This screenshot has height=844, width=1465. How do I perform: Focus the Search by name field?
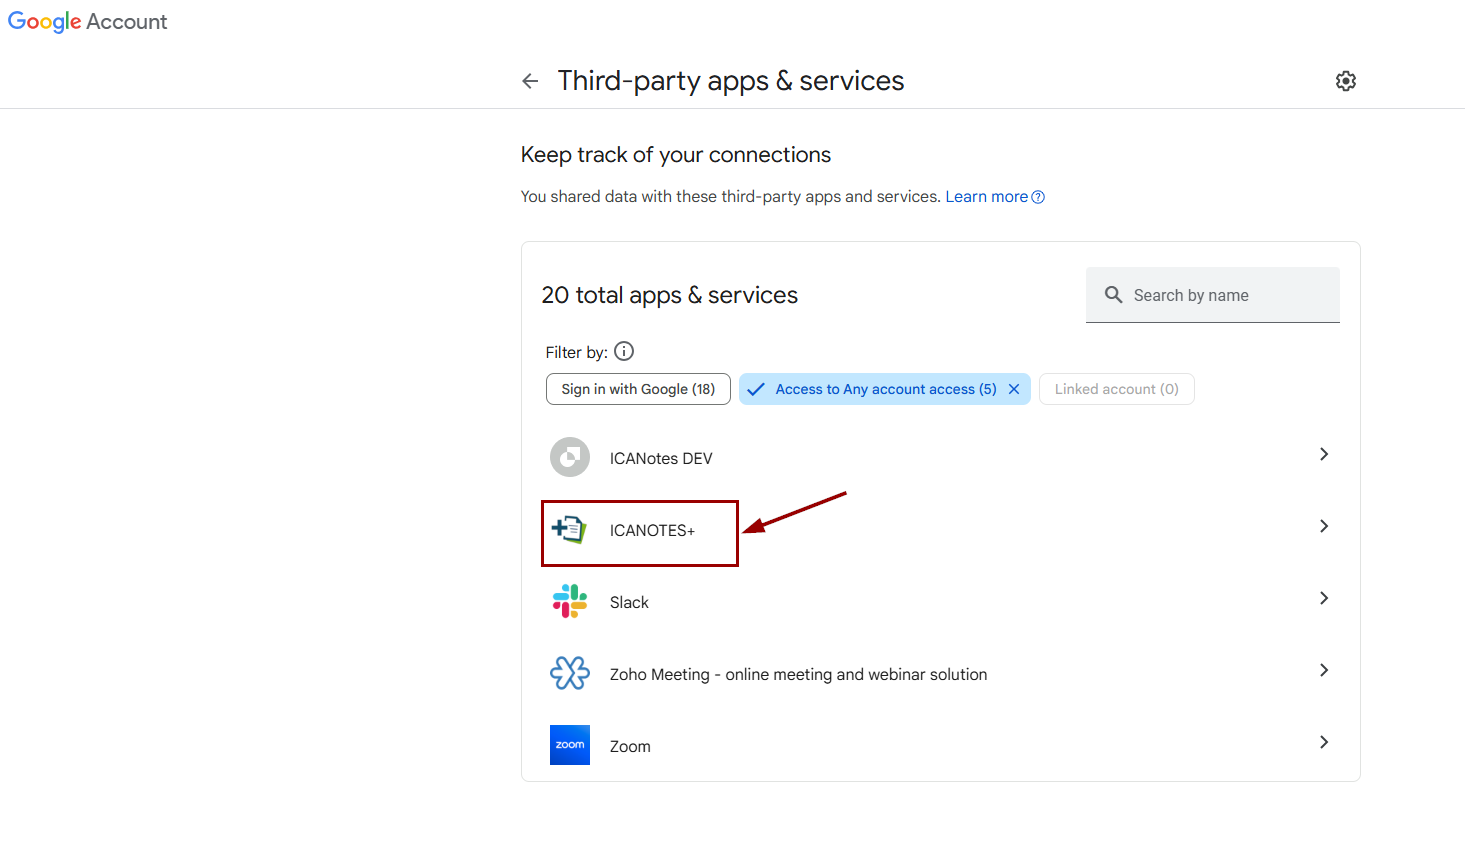[x=1213, y=295]
